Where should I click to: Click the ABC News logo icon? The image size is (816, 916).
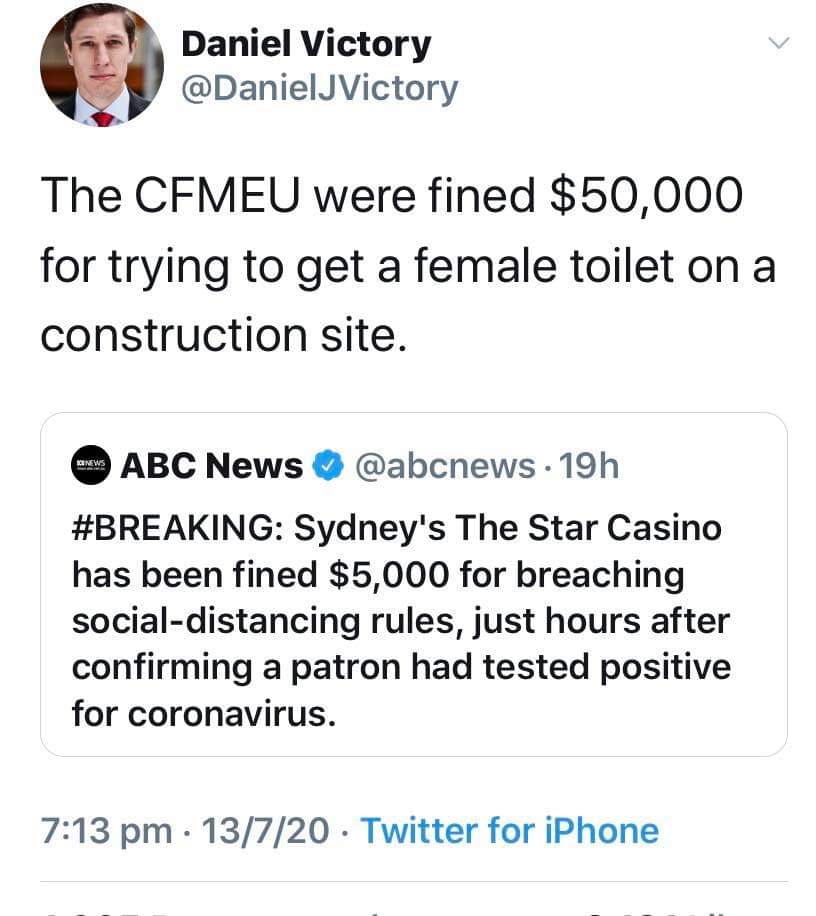pyautogui.click(x=90, y=466)
